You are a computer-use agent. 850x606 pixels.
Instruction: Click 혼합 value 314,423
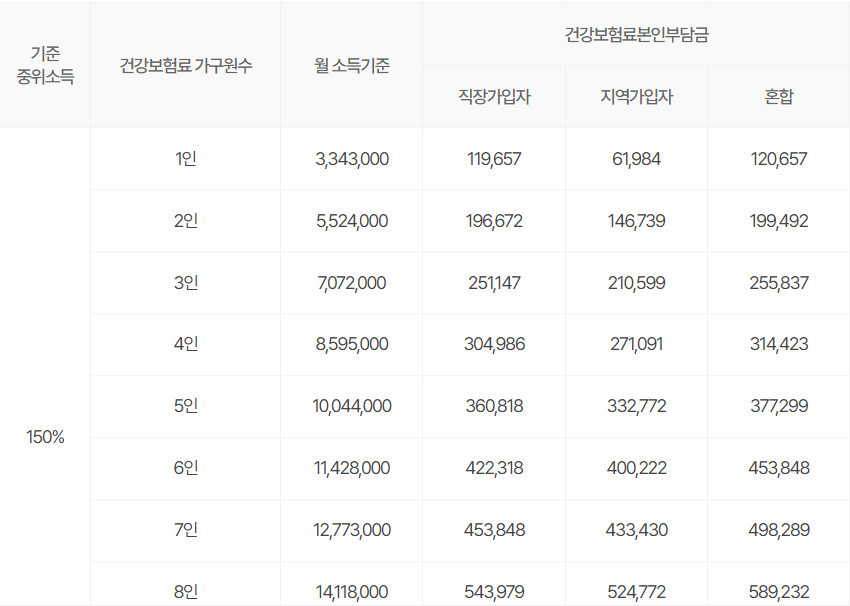(778, 344)
